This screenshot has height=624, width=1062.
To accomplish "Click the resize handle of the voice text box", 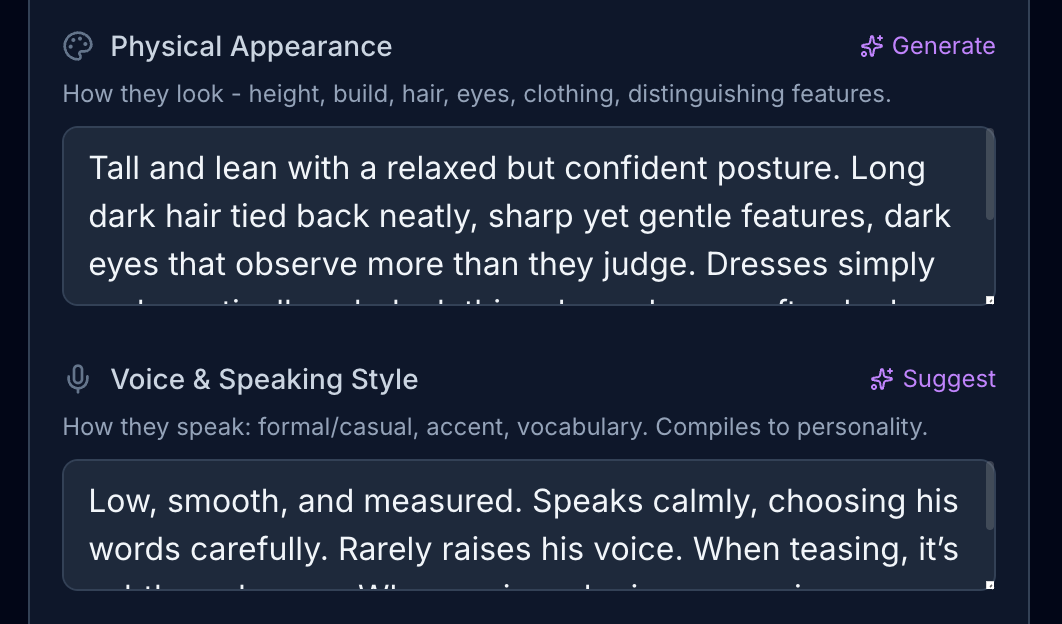I will (x=990, y=585).
